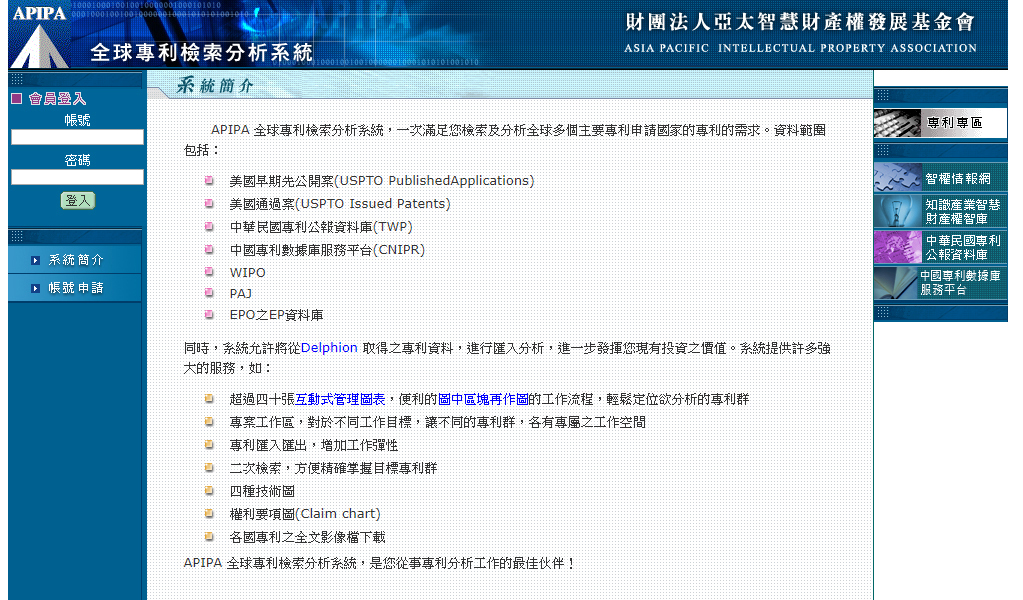Click the 帳號 account input field
Image resolution: width=1023 pixels, height=600 pixels.
pos(77,137)
